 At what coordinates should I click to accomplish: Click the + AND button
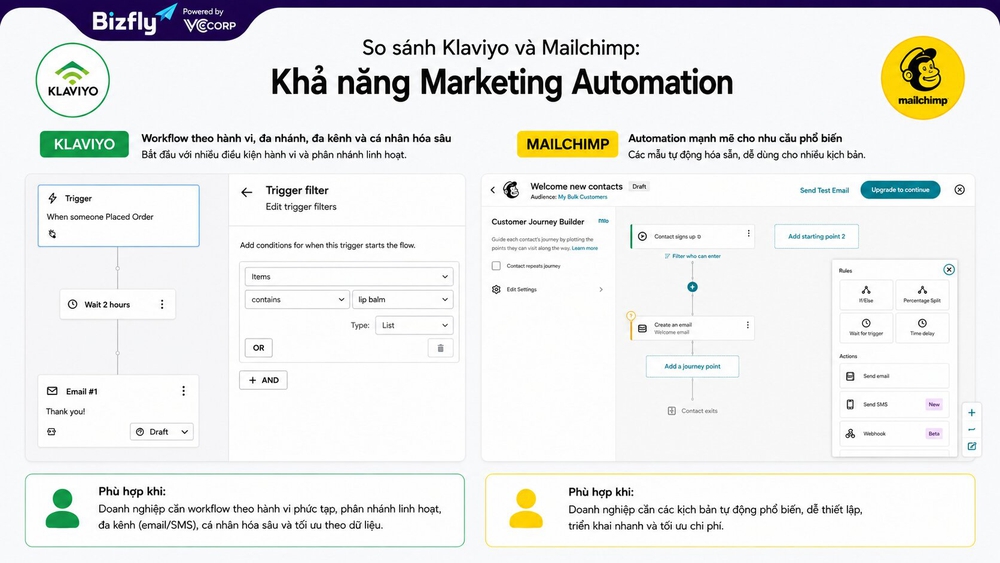(x=263, y=380)
